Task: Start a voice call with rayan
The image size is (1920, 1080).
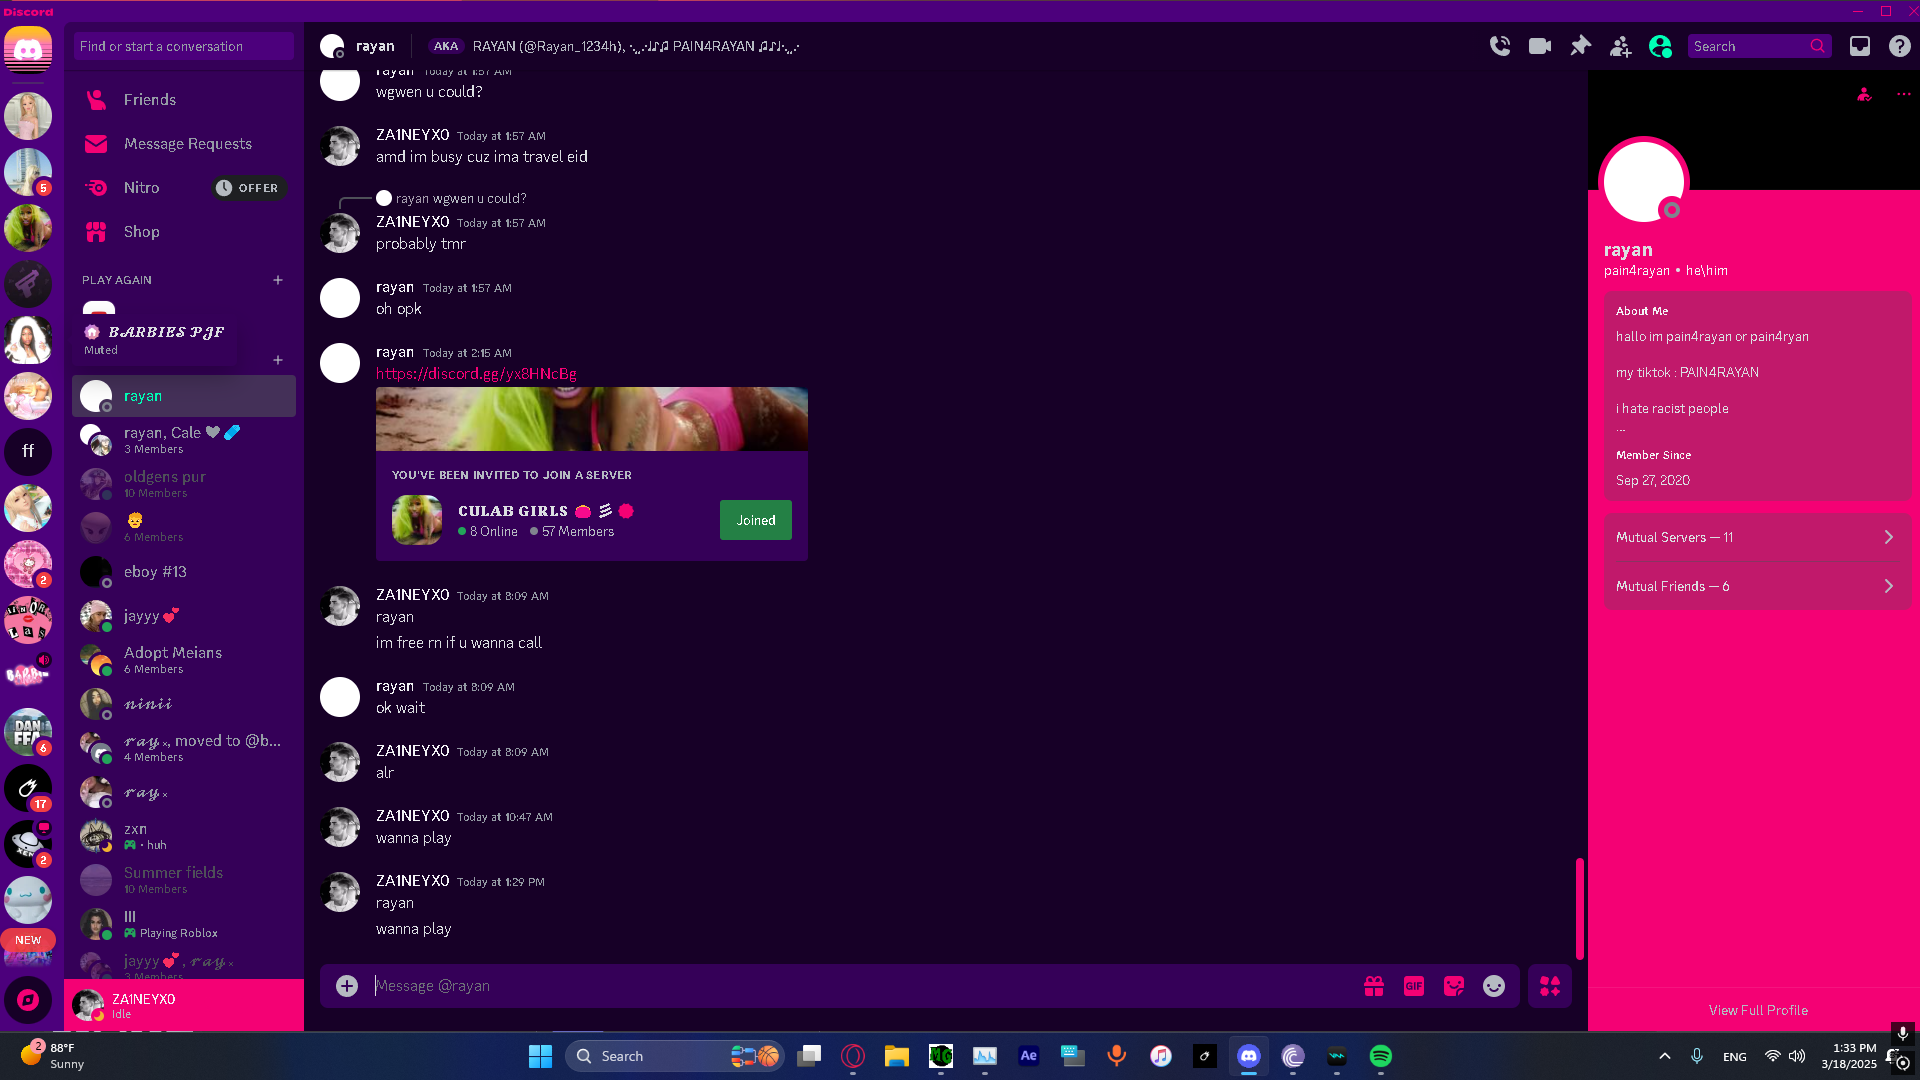Action: coord(1499,46)
